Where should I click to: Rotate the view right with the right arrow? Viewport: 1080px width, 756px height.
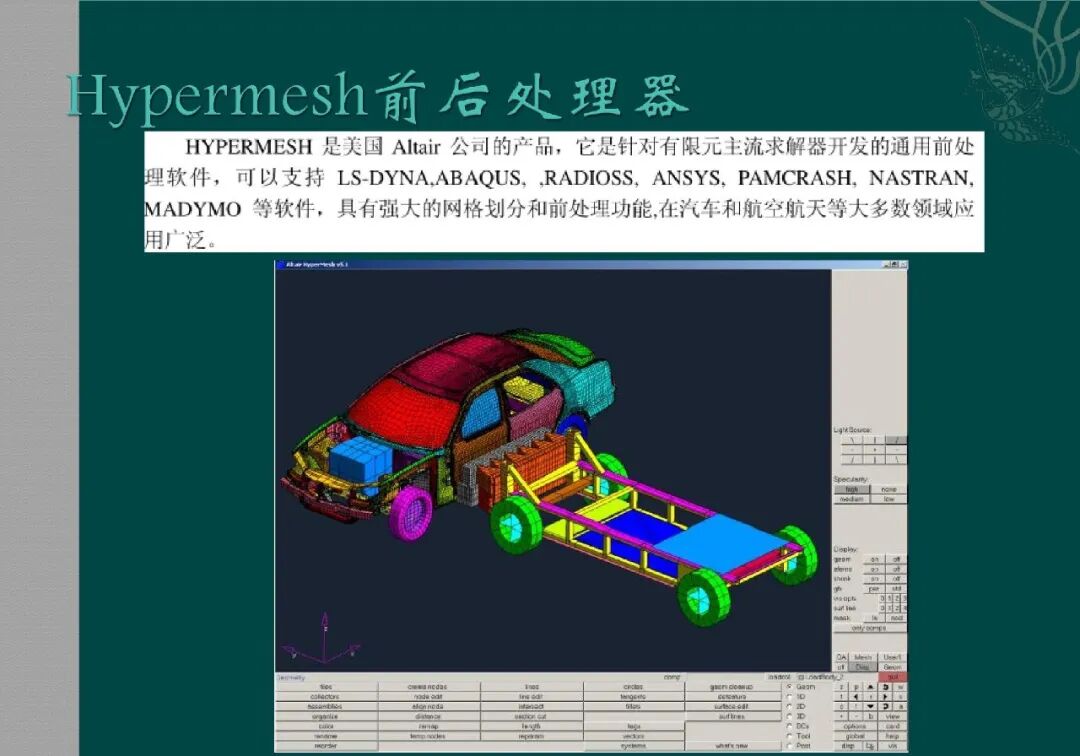[x=886, y=697]
